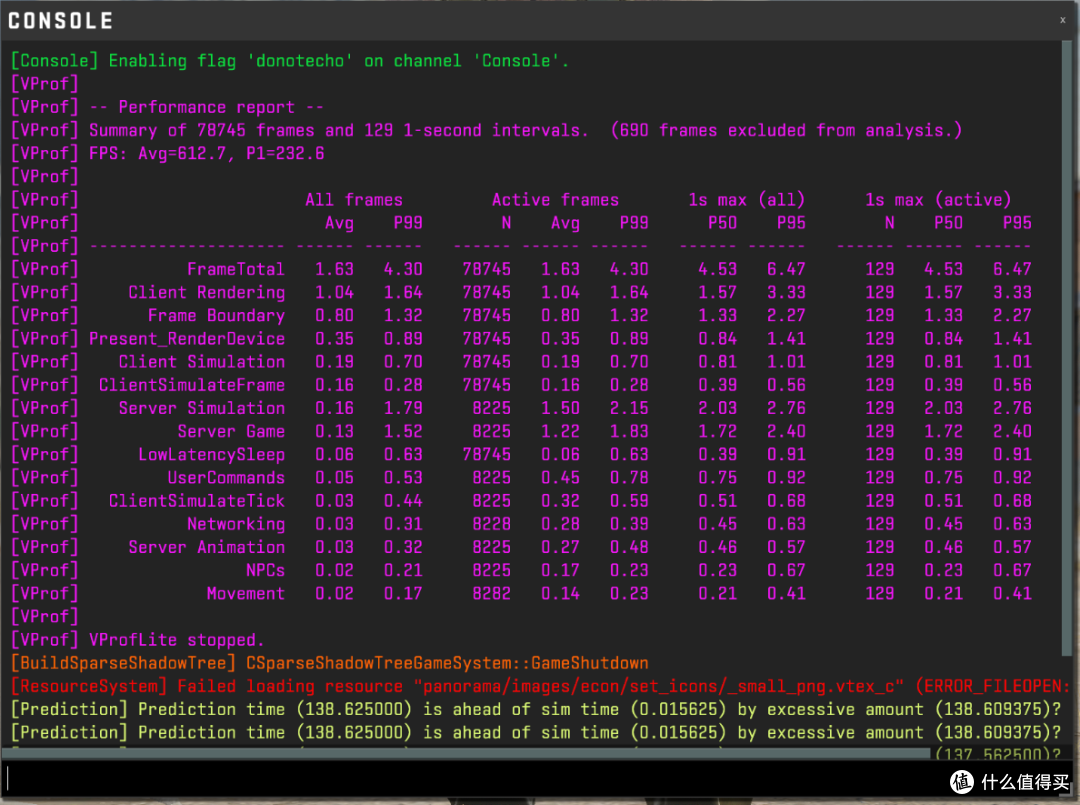1080x805 pixels.
Task: Select the "Enabling flag 'donotecho'" console line
Action: click(290, 61)
